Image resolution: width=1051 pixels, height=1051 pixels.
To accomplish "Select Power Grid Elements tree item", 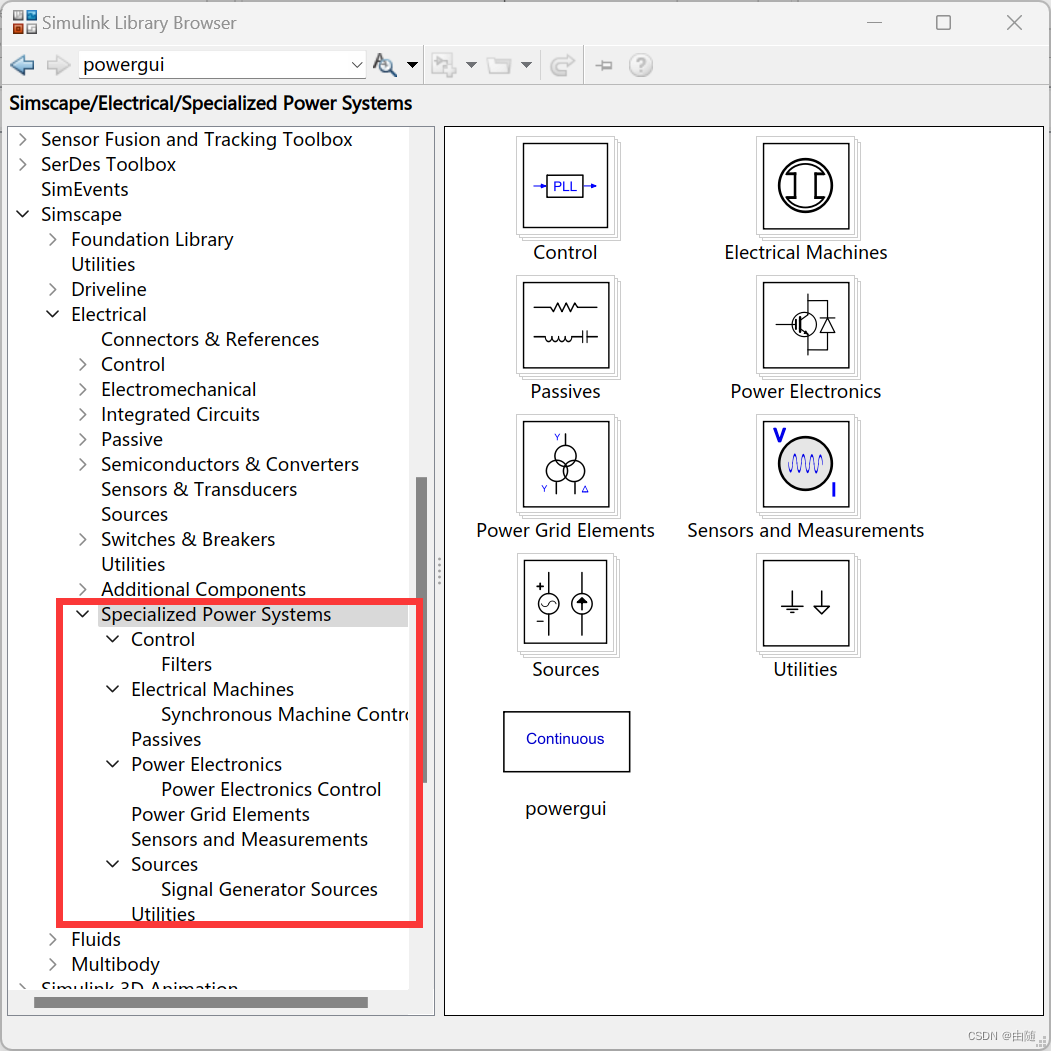I will 221,814.
